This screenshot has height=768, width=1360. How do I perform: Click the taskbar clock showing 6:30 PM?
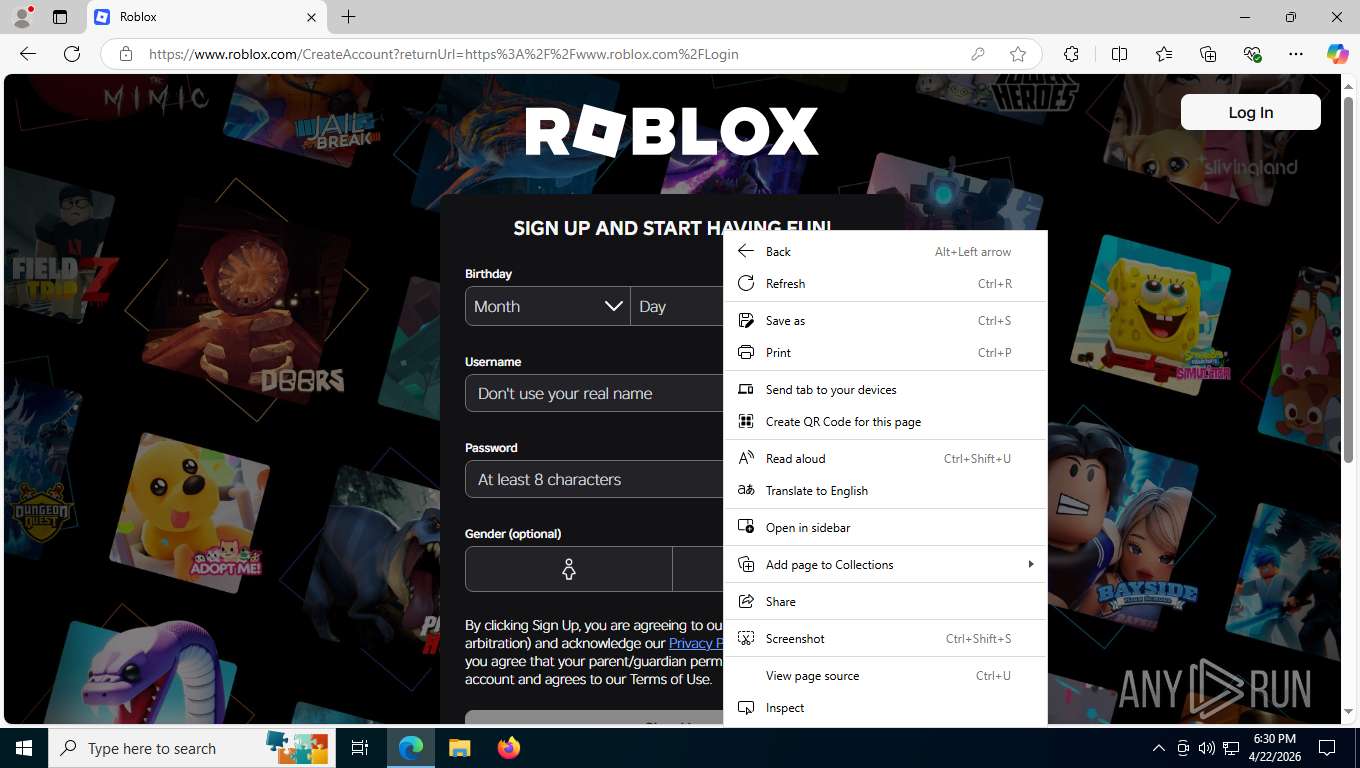click(1275, 748)
